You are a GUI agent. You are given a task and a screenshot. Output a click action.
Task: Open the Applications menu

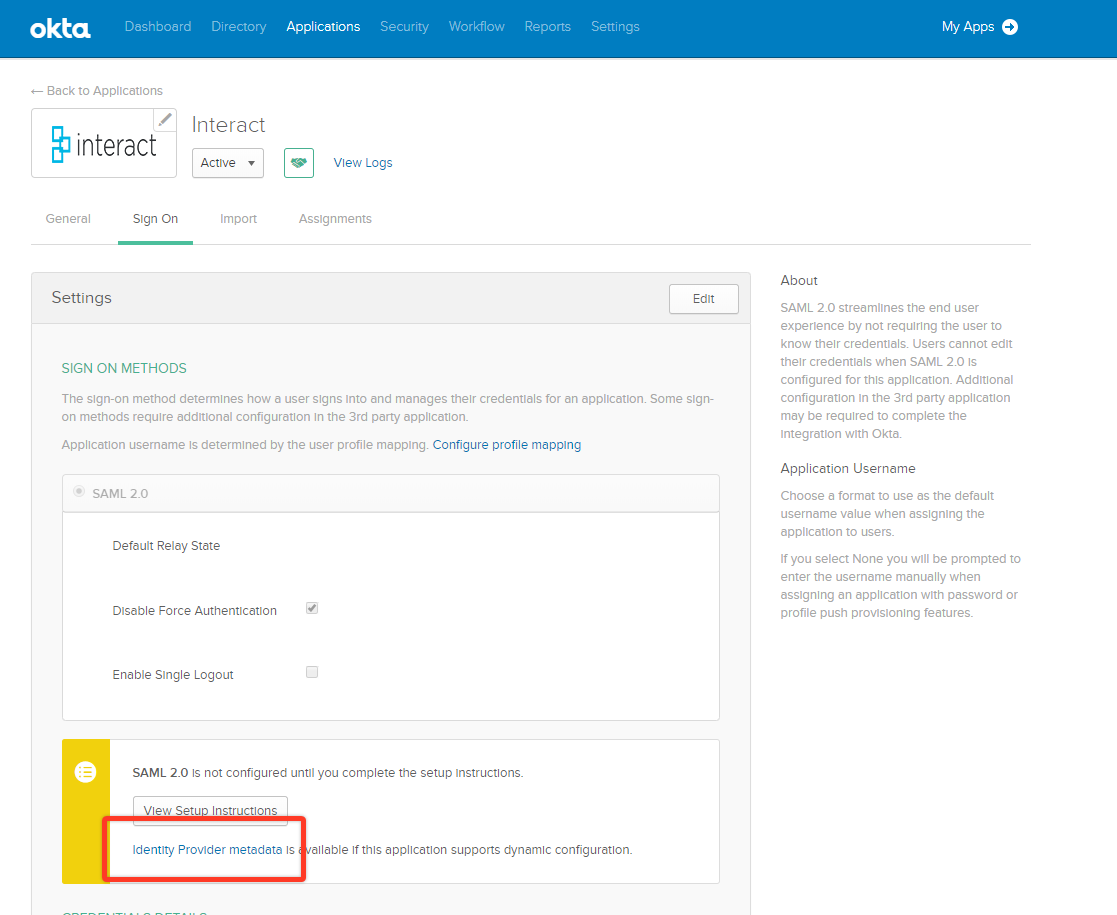323,26
